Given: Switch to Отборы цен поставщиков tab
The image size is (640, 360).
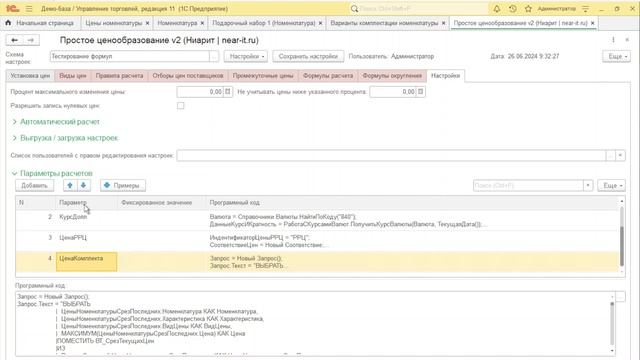Looking at the screenshot, I should coord(188,76).
